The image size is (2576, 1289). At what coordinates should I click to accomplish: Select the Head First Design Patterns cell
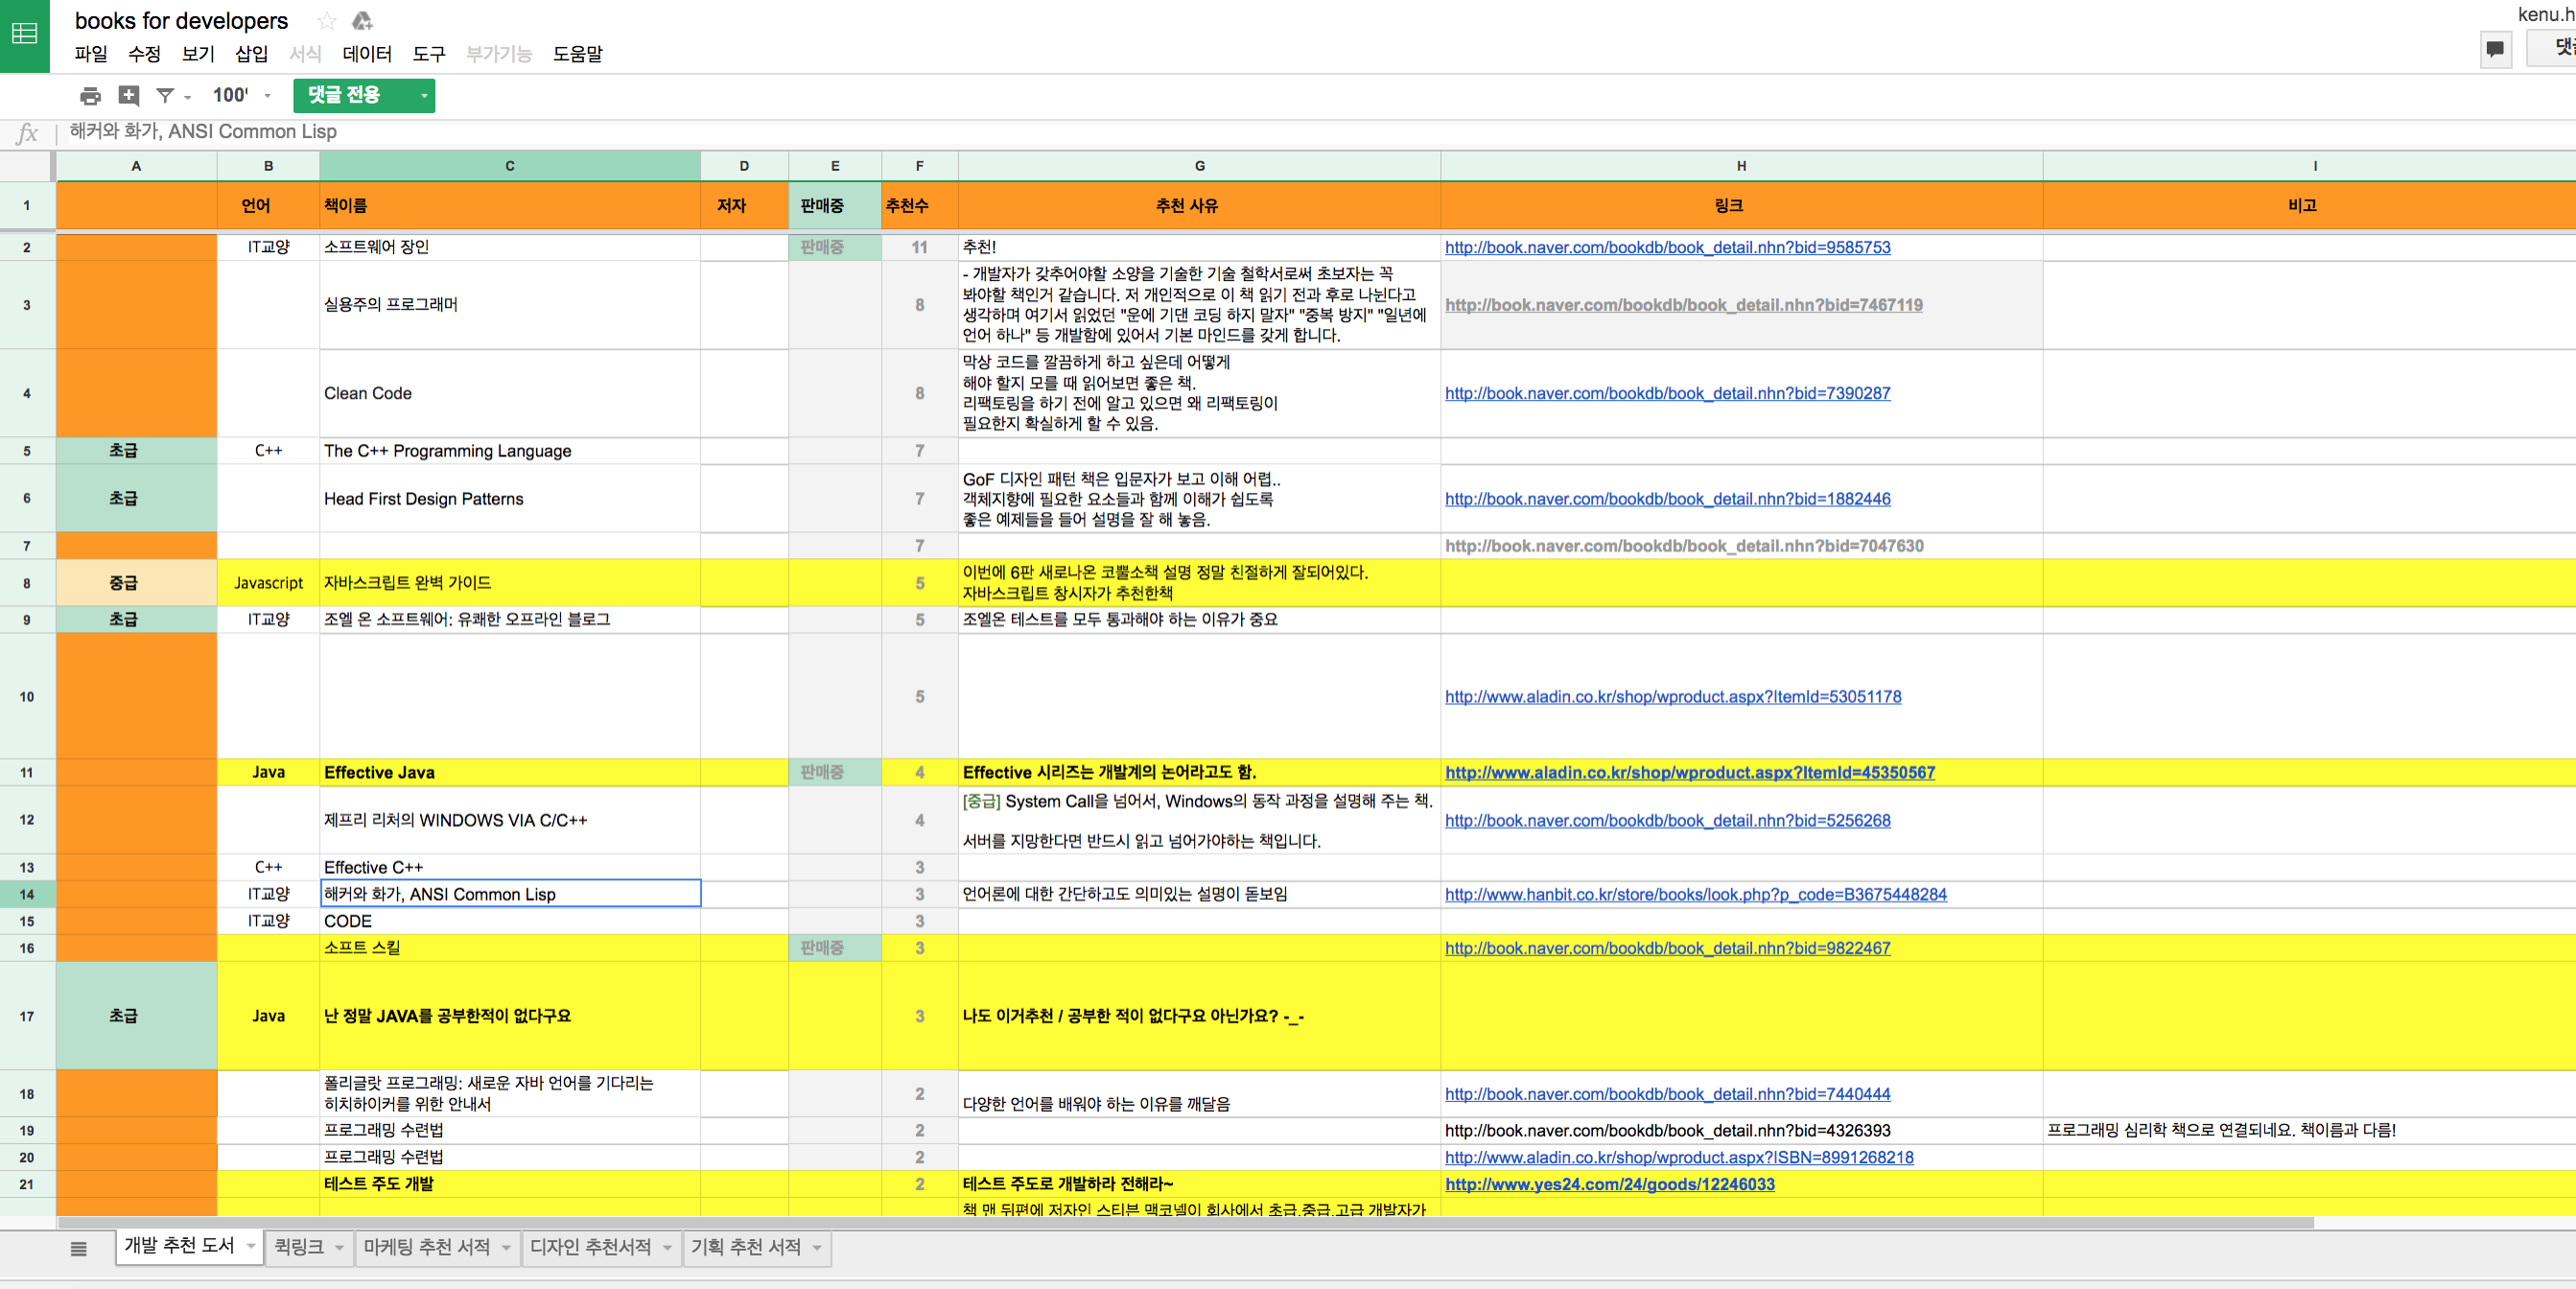510,499
